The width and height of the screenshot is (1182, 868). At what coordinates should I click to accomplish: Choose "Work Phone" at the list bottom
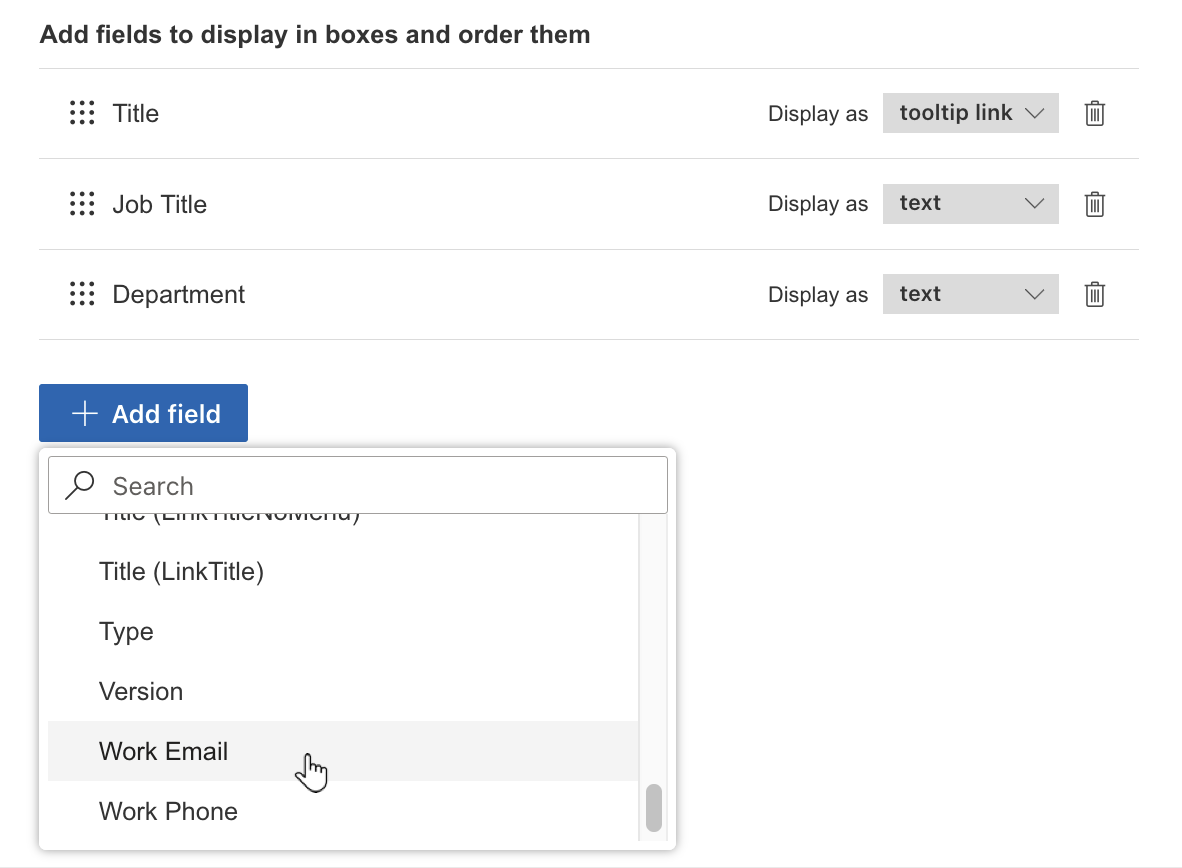pos(168,811)
